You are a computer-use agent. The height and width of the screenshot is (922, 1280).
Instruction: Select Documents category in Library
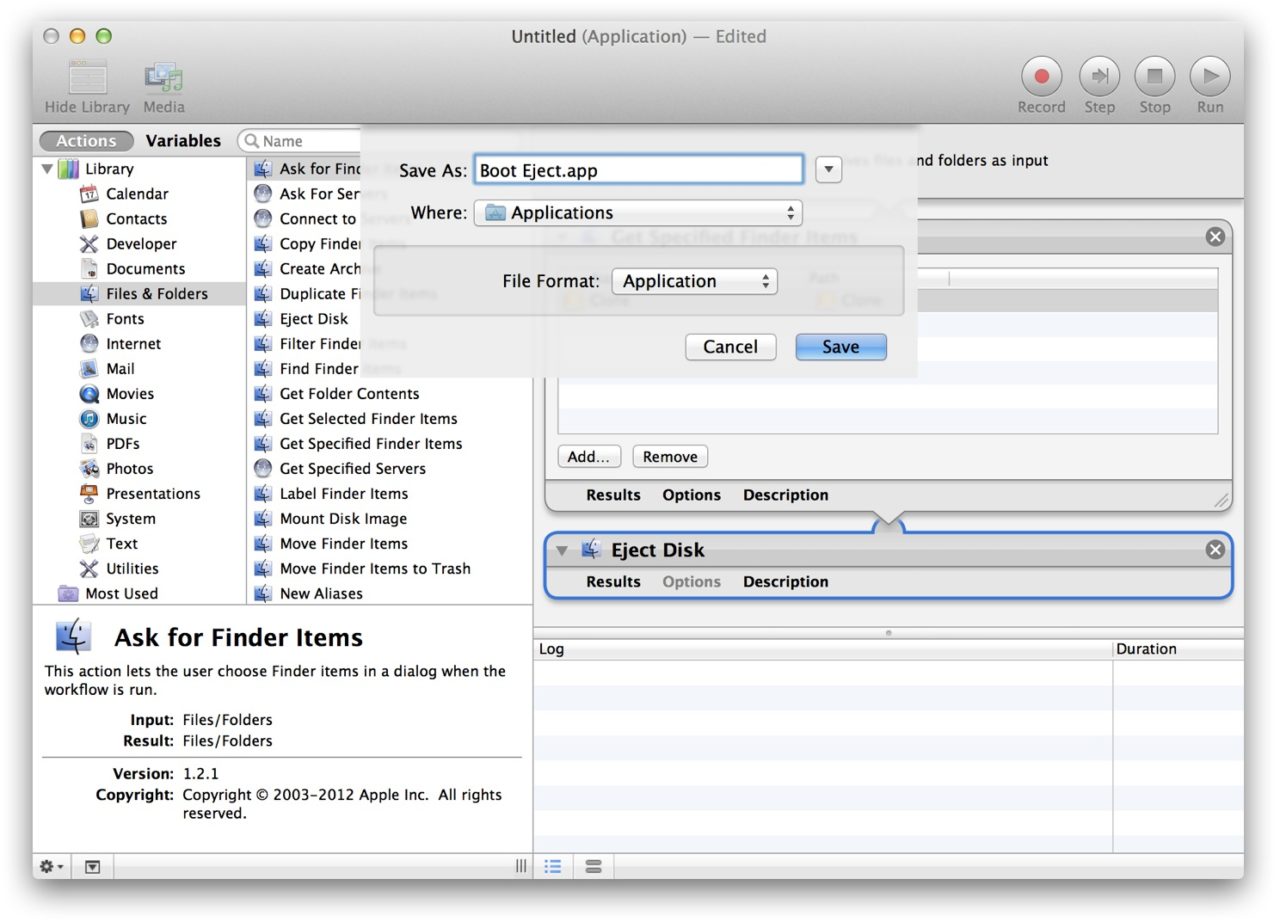click(145, 269)
